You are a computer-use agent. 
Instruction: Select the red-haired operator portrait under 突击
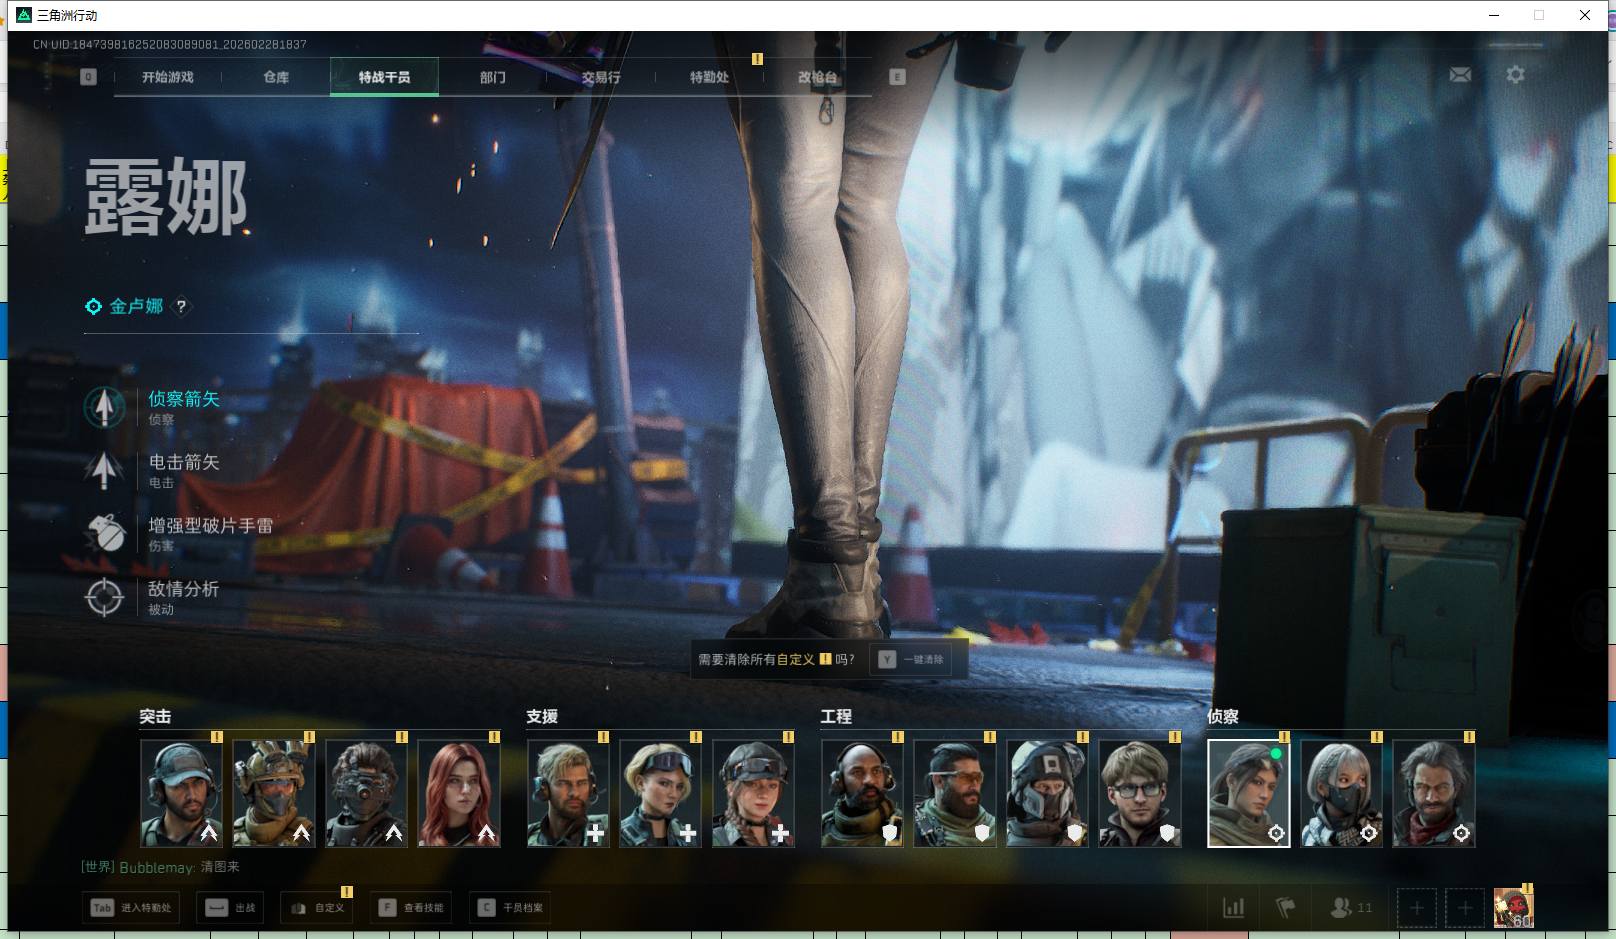pos(458,794)
